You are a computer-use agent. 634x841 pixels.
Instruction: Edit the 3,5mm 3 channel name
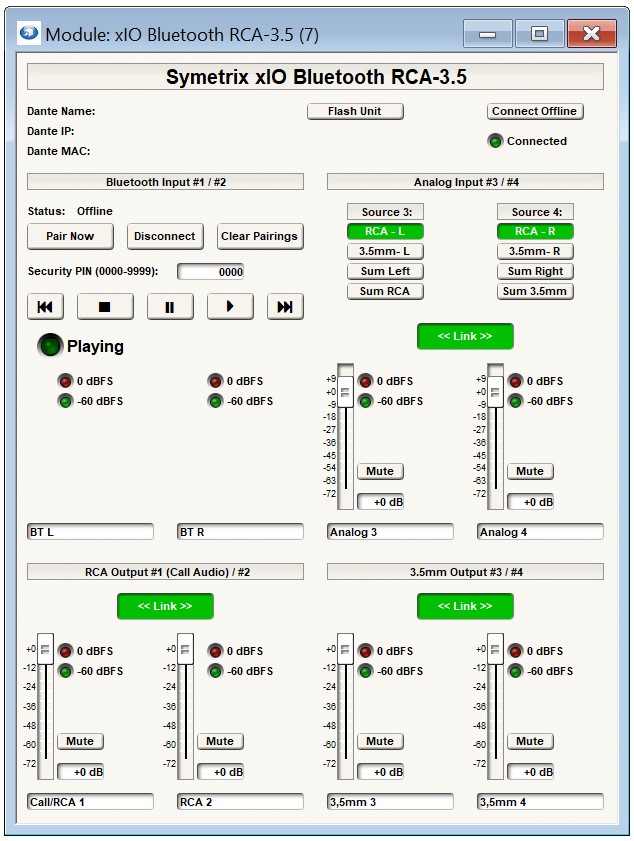390,802
